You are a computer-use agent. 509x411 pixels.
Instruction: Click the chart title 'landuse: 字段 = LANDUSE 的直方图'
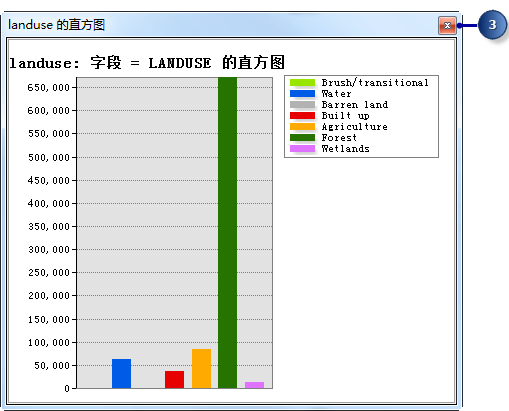pyautogui.click(x=147, y=63)
